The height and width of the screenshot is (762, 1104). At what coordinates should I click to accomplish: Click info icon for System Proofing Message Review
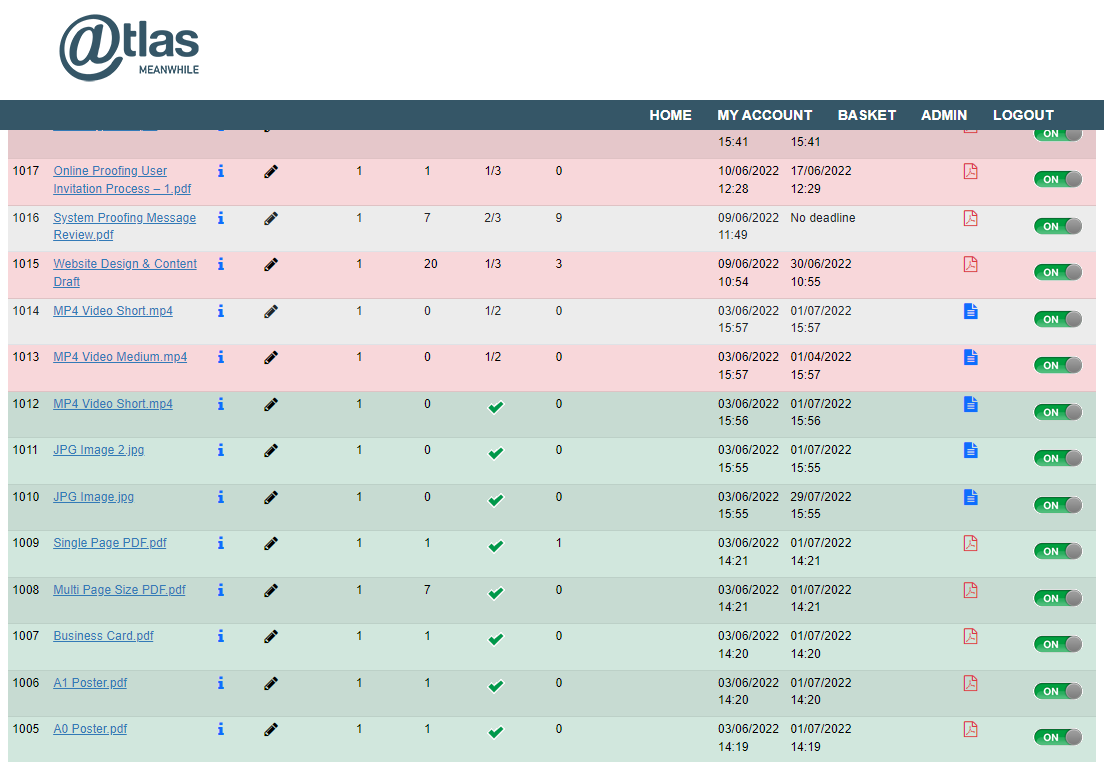(x=220, y=218)
